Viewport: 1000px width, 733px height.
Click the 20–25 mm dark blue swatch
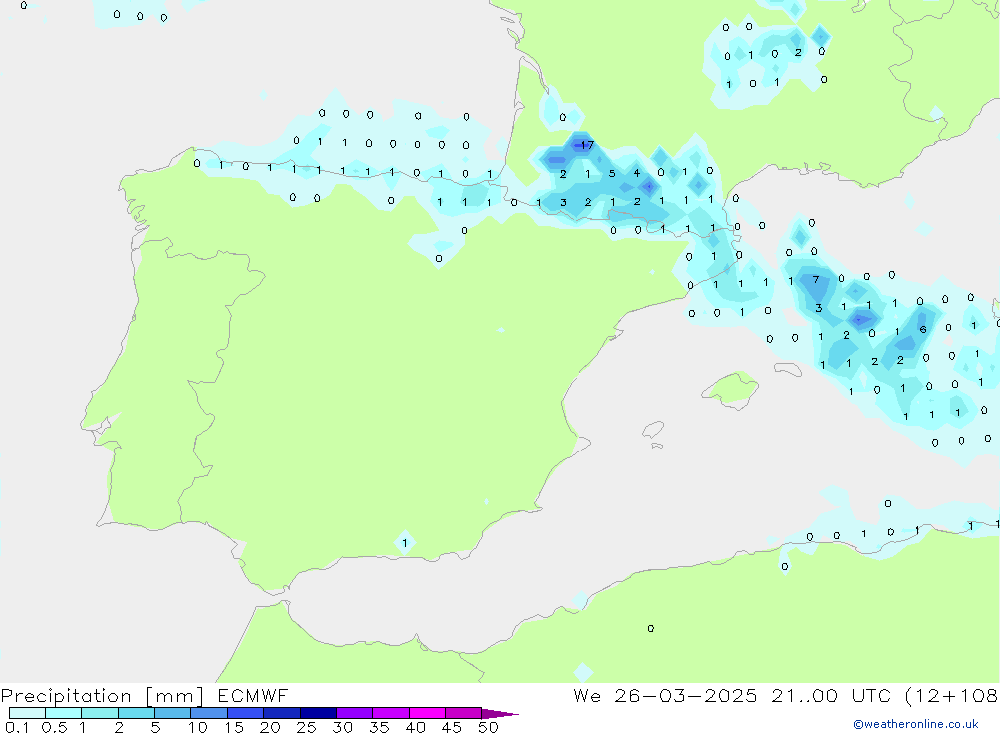click(282, 713)
